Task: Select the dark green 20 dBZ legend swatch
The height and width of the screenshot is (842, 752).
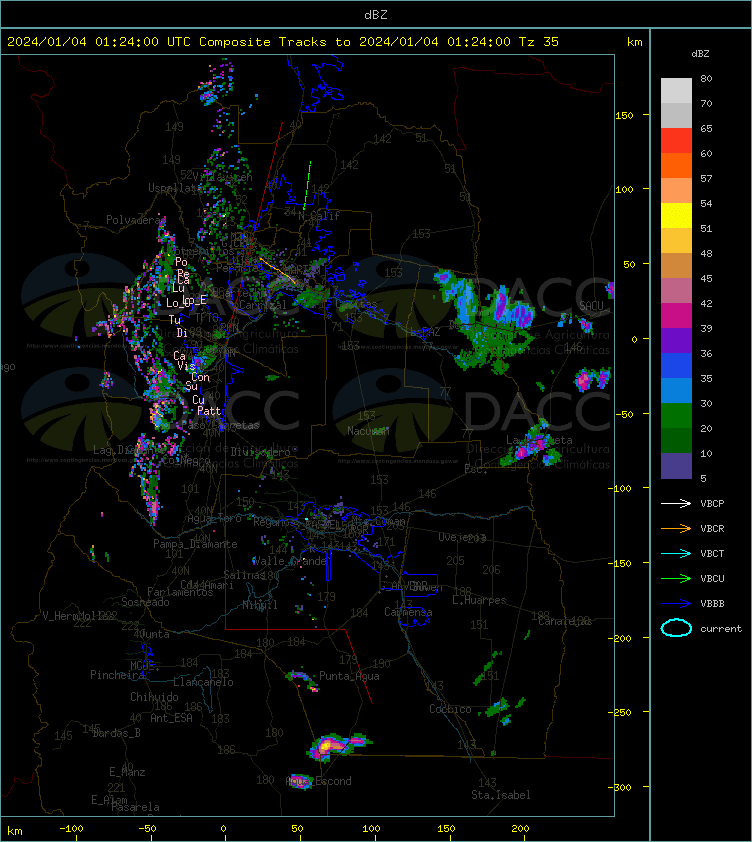Action: click(676, 440)
